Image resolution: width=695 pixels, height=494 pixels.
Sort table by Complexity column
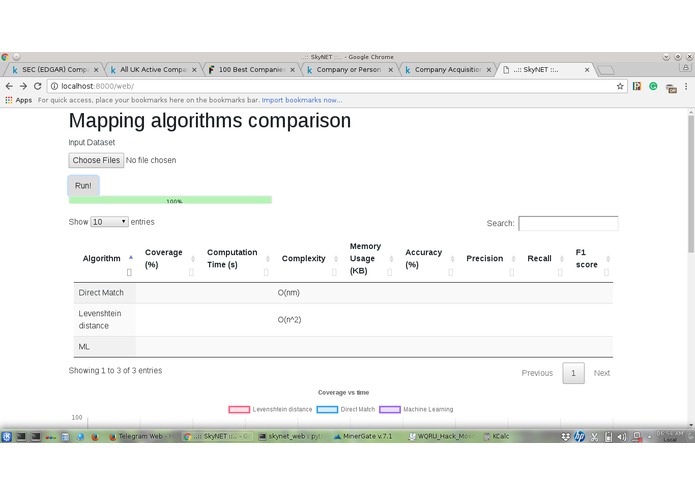(x=307, y=258)
